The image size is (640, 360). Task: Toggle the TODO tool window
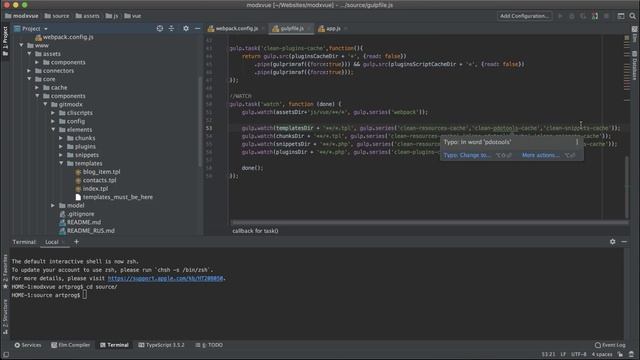click(x=209, y=345)
